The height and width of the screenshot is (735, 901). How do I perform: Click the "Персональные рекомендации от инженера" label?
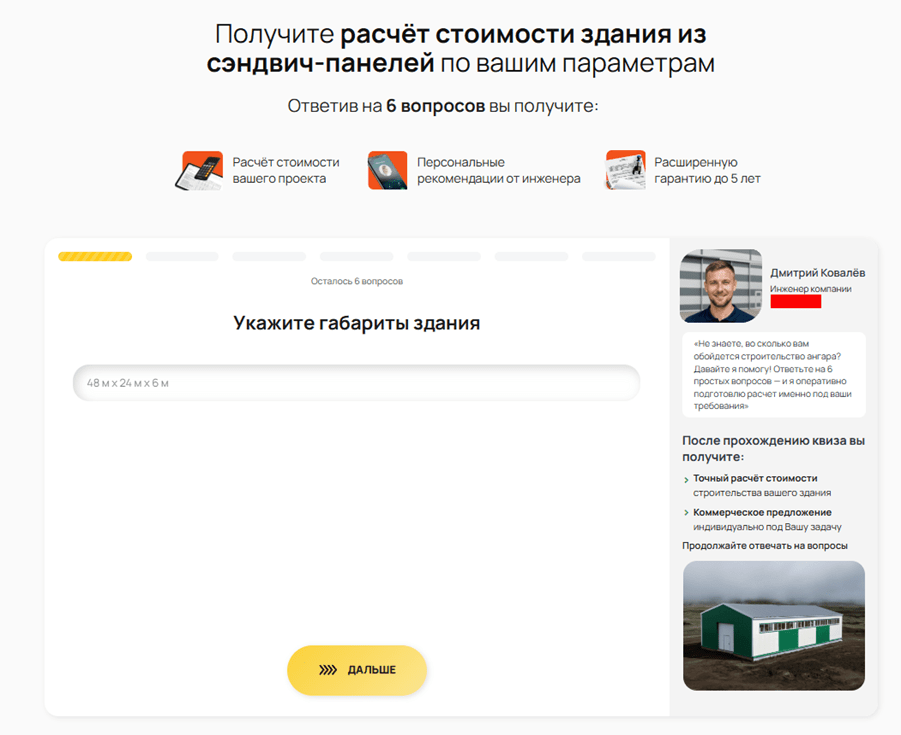click(498, 170)
